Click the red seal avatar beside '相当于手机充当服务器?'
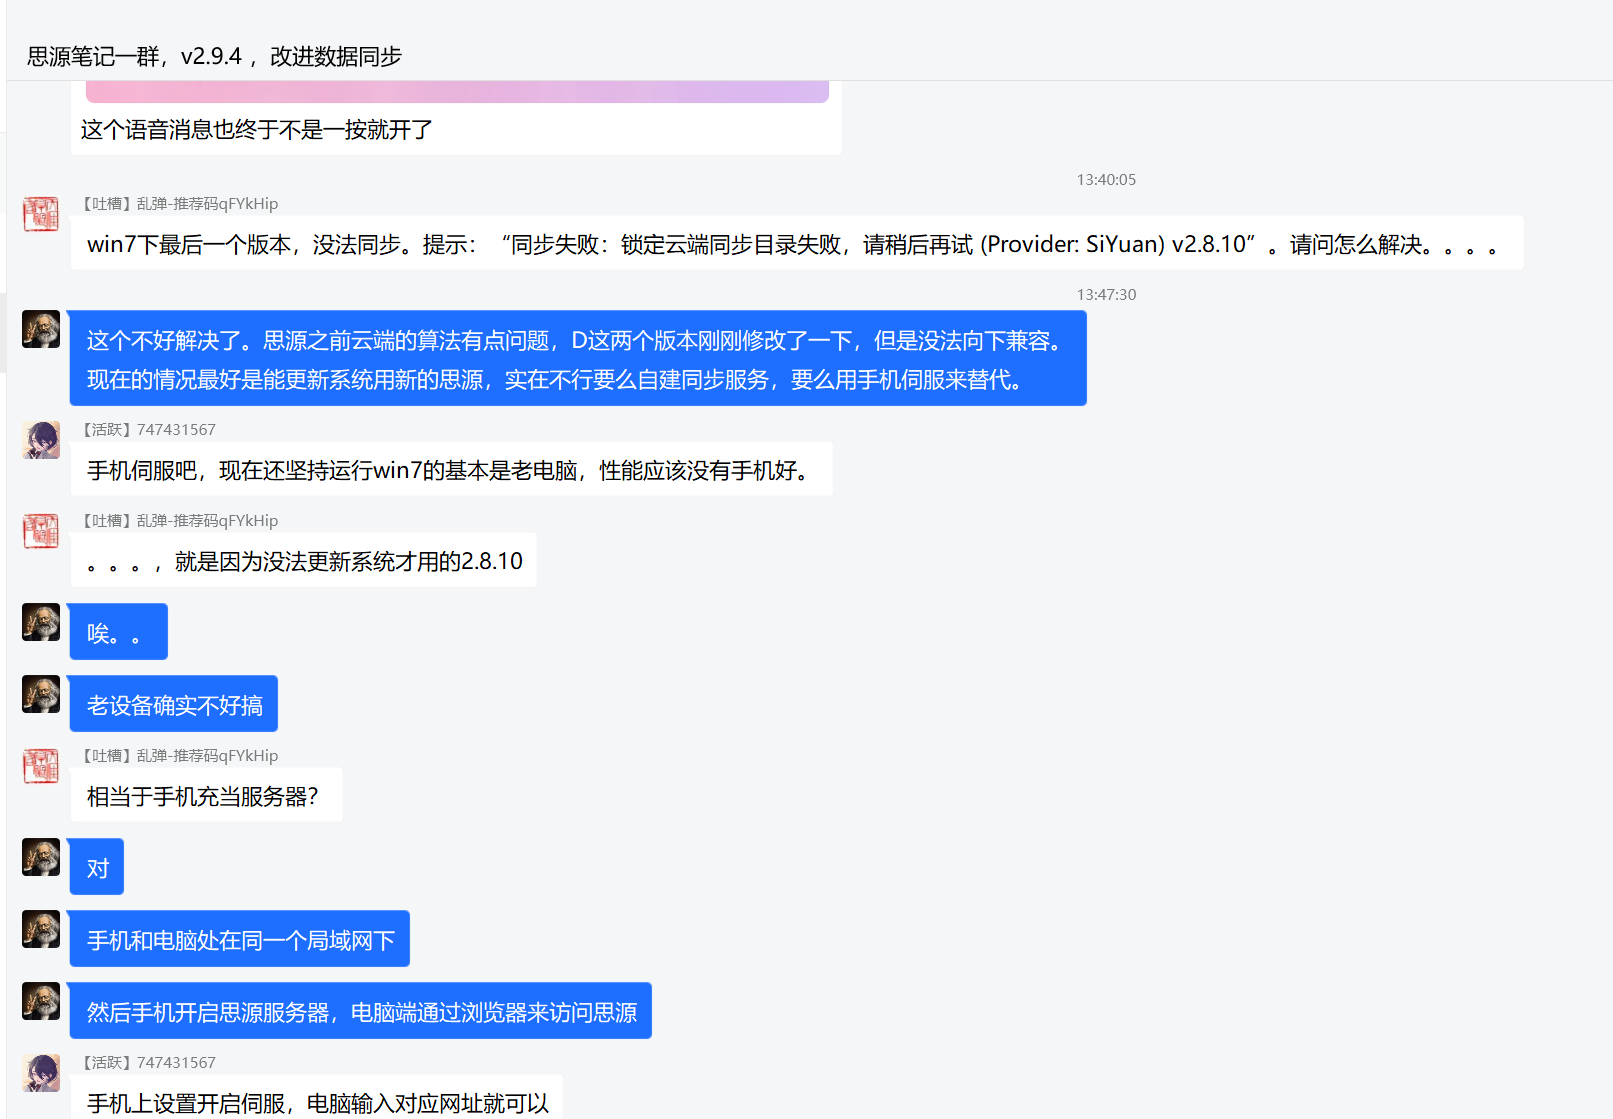 coord(41,766)
